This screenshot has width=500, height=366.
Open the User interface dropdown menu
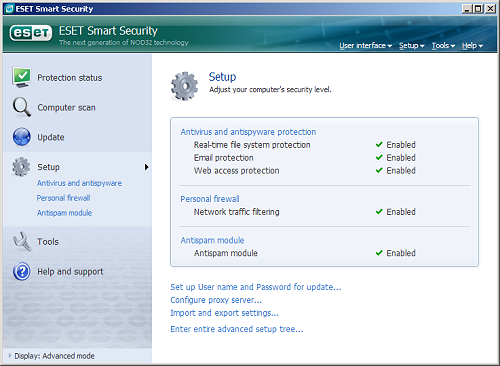(x=366, y=46)
